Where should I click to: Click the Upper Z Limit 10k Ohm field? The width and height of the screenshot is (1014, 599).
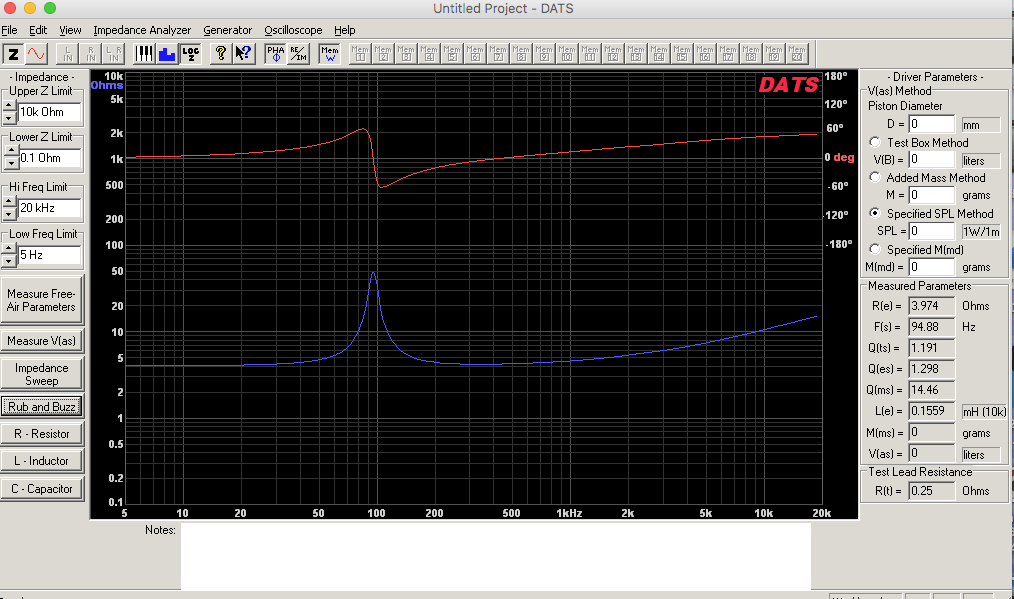click(49, 112)
